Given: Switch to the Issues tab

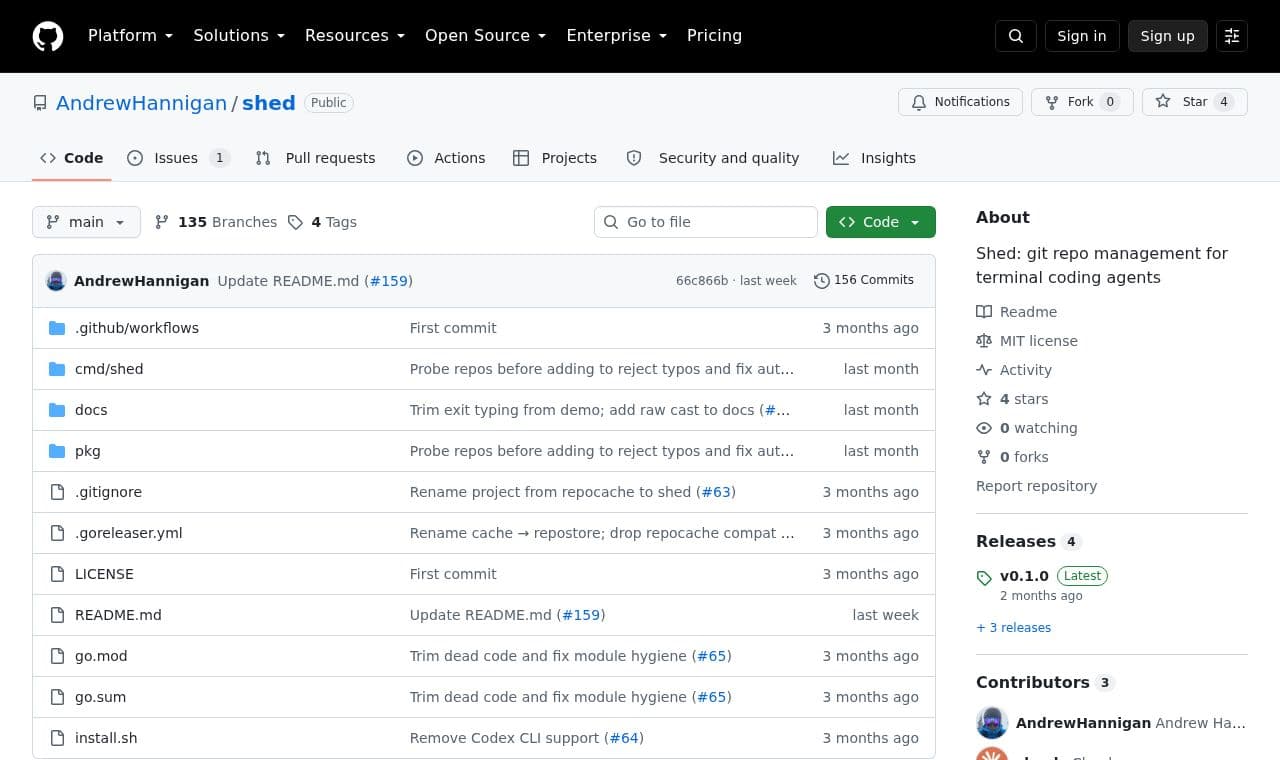Looking at the screenshot, I should coord(178,158).
